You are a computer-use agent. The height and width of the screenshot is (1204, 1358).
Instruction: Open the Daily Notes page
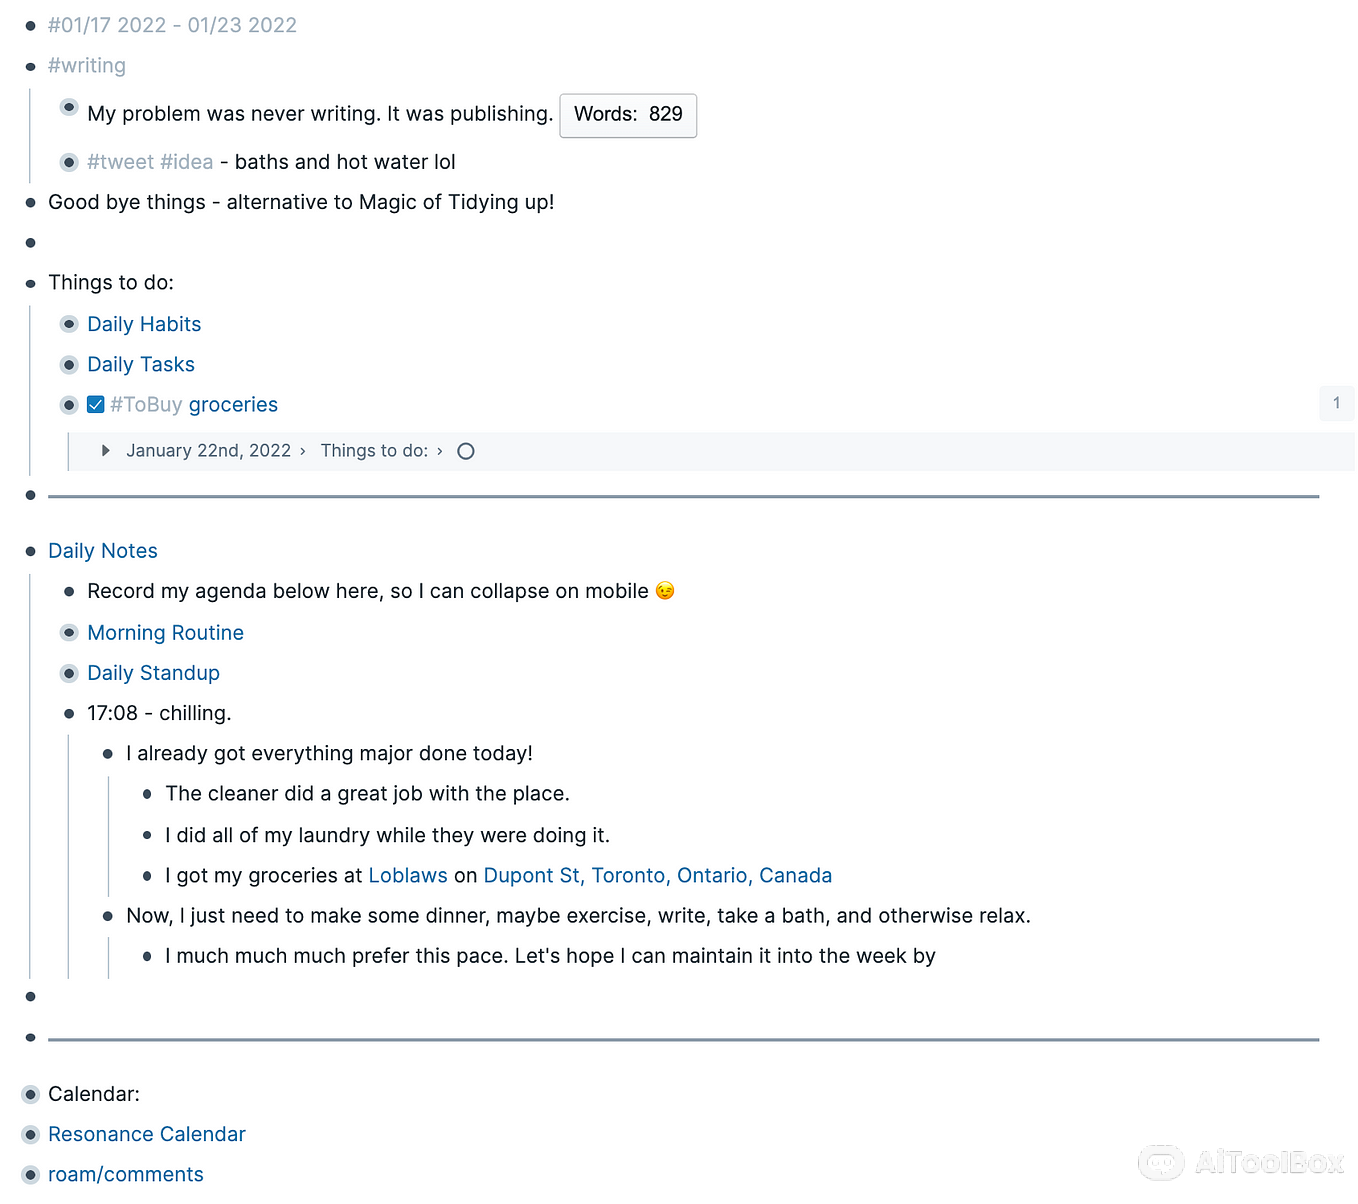(x=102, y=550)
